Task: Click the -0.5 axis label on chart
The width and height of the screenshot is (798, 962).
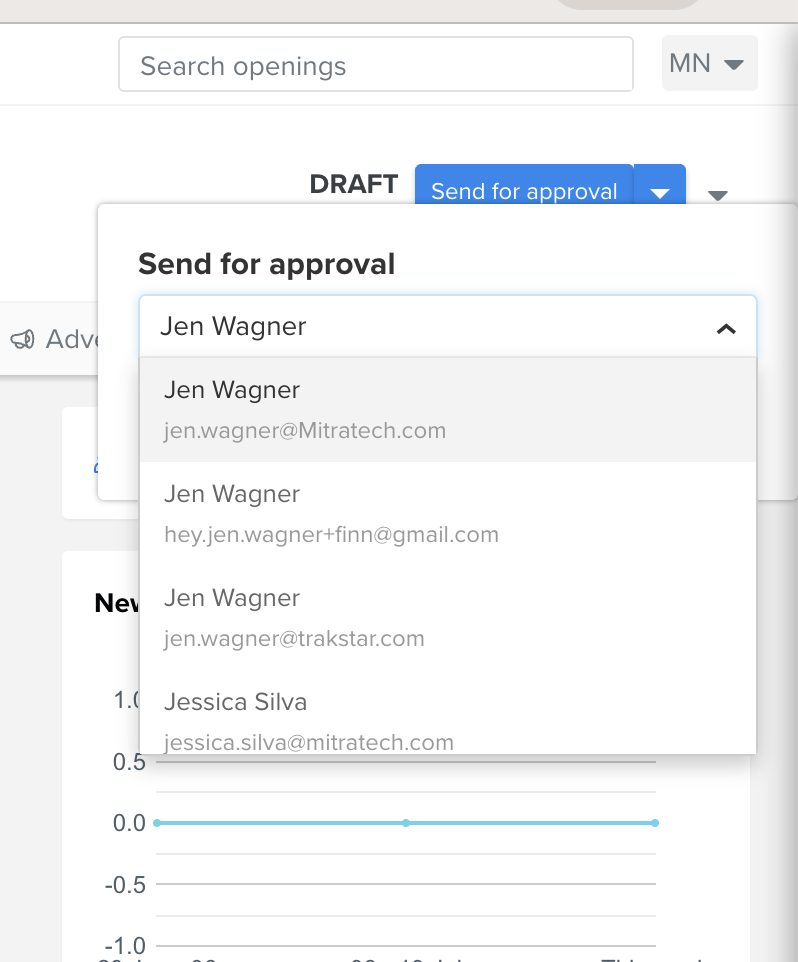Action: (x=125, y=885)
